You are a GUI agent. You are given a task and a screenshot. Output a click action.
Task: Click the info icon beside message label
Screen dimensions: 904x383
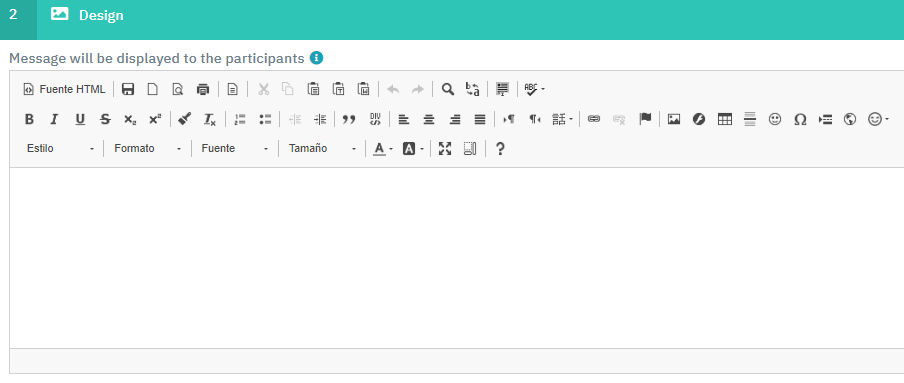click(316, 58)
